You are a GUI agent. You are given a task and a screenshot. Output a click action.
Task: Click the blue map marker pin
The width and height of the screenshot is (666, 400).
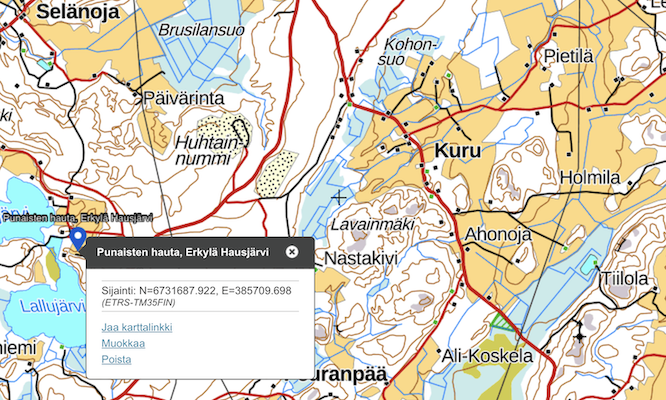(78, 239)
